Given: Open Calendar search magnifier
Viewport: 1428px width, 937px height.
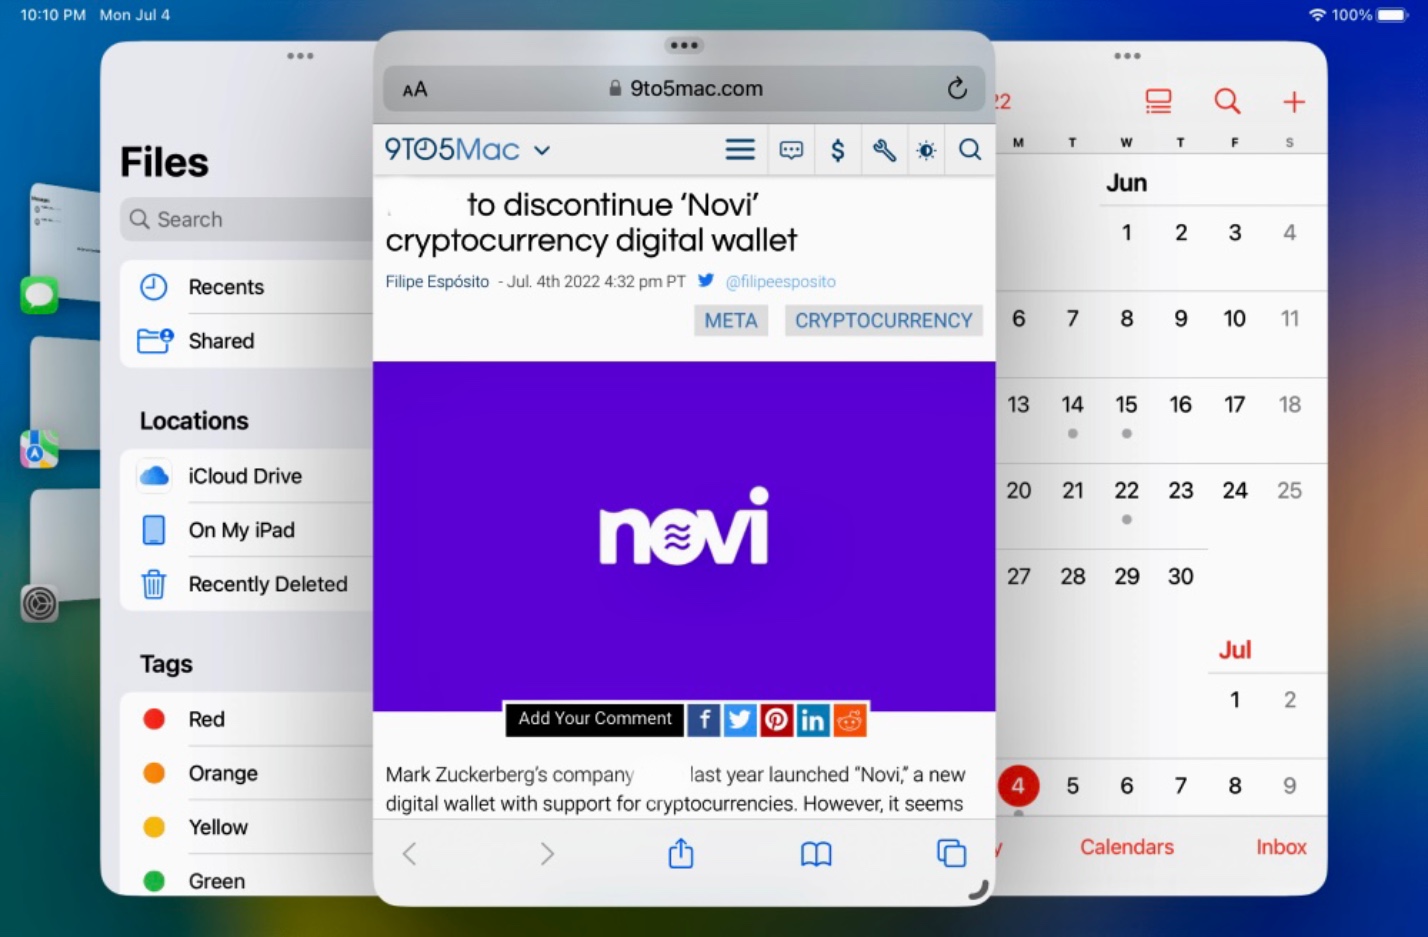Looking at the screenshot, I should pos(1227,101).
